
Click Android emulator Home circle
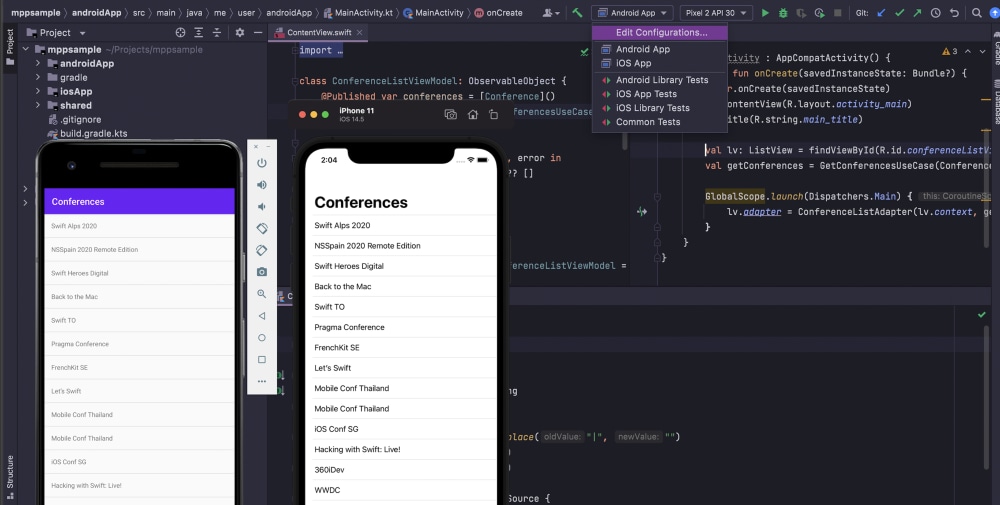[261, 337]
